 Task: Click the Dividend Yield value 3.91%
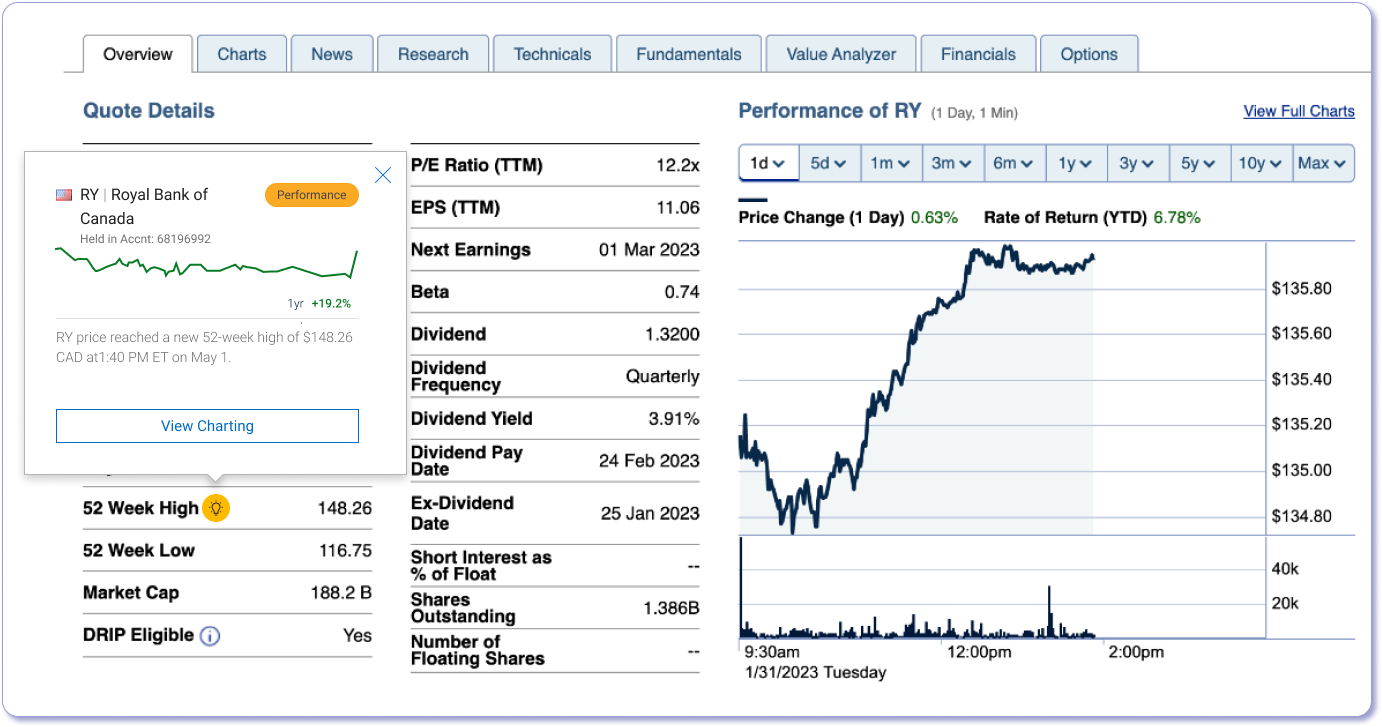point(674,419)
